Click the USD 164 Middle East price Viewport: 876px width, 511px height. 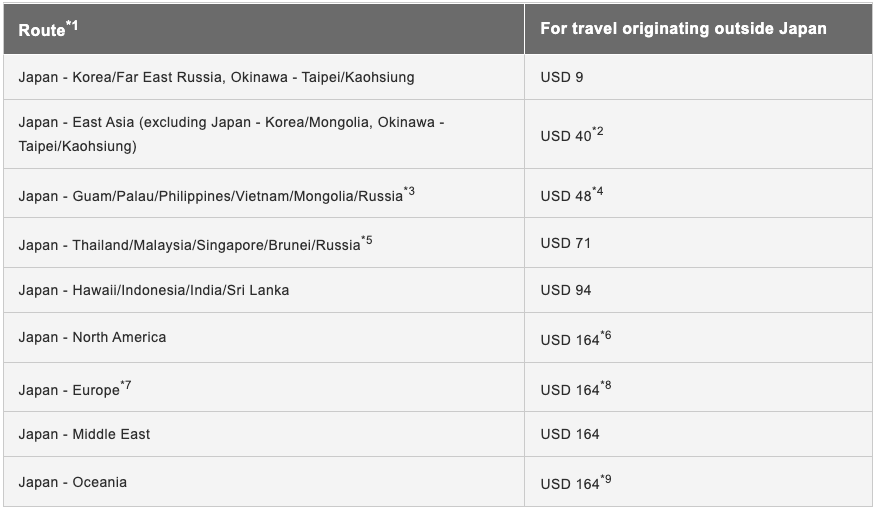click(570, 434)
